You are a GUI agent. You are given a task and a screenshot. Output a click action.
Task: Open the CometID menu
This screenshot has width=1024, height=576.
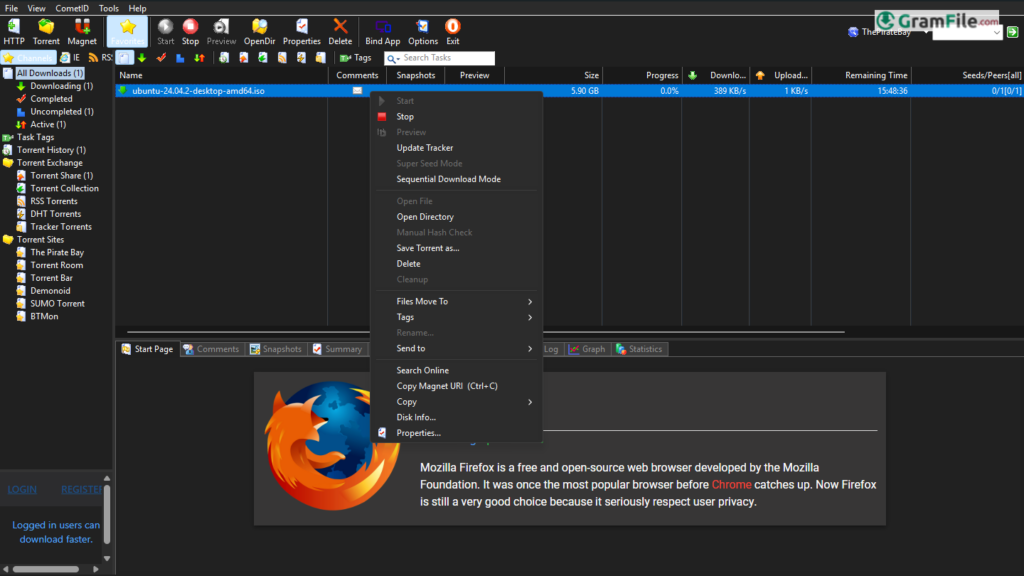coord(72,8)
